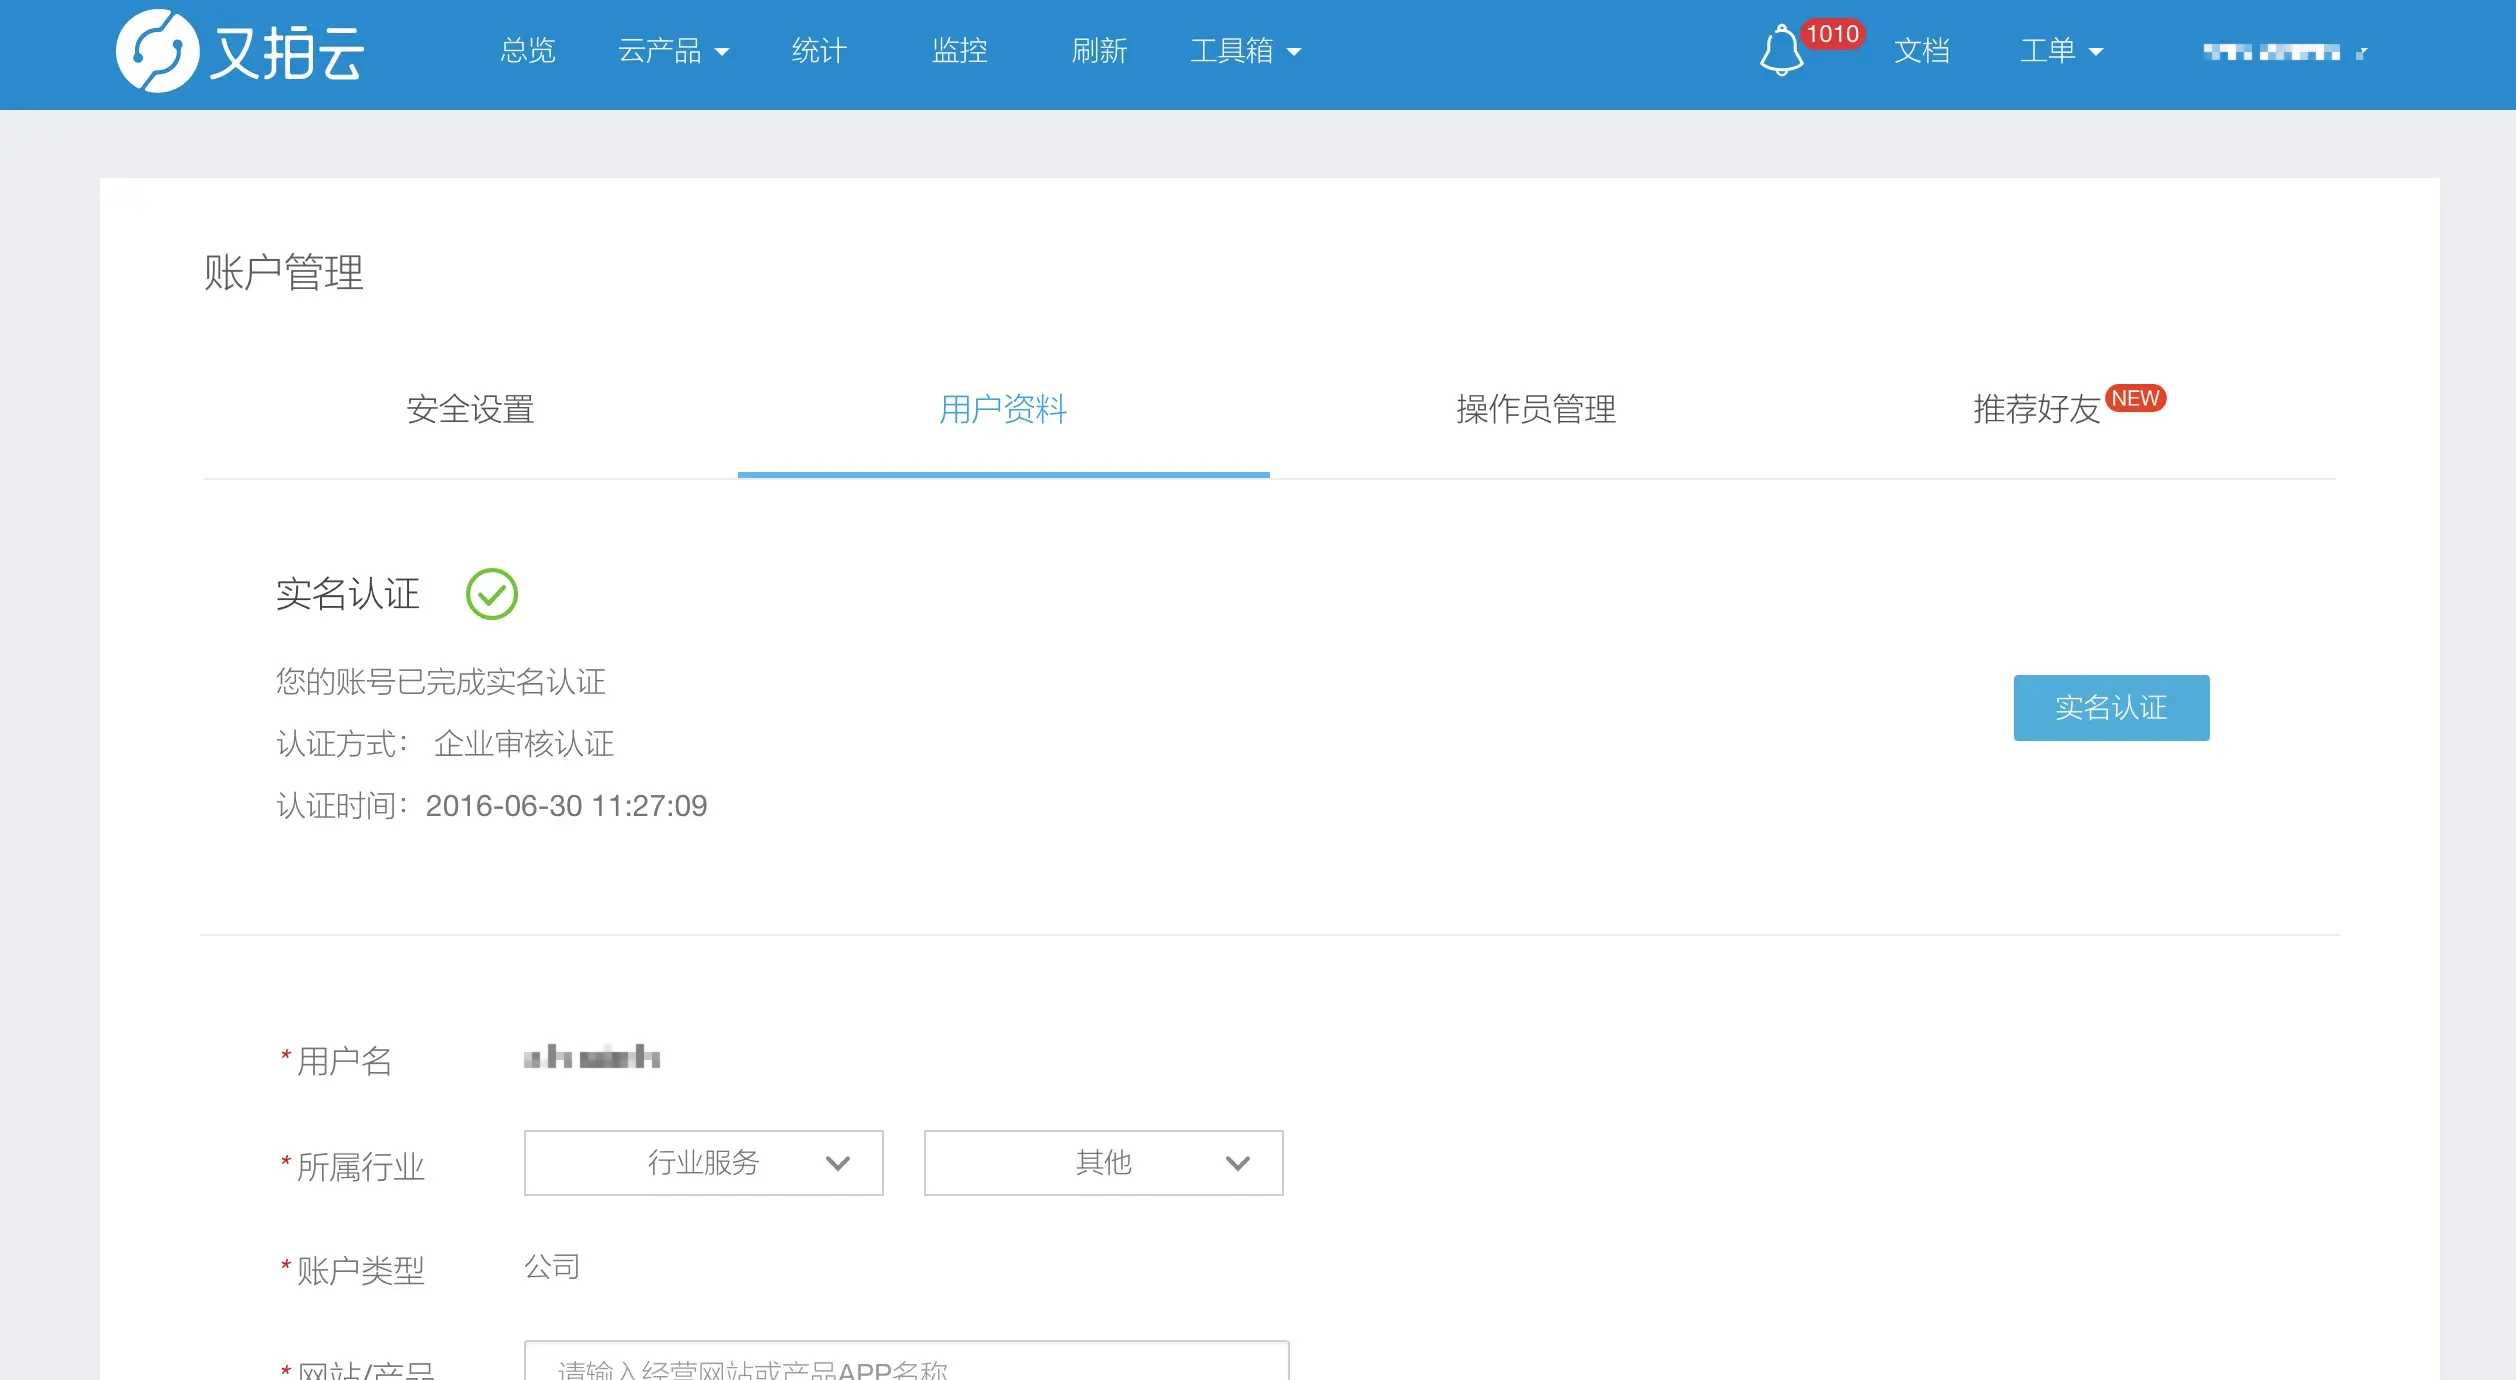The image size is (2516, 1380).
Task: Click the 账户类型 field label
Action: (360, 1271)
